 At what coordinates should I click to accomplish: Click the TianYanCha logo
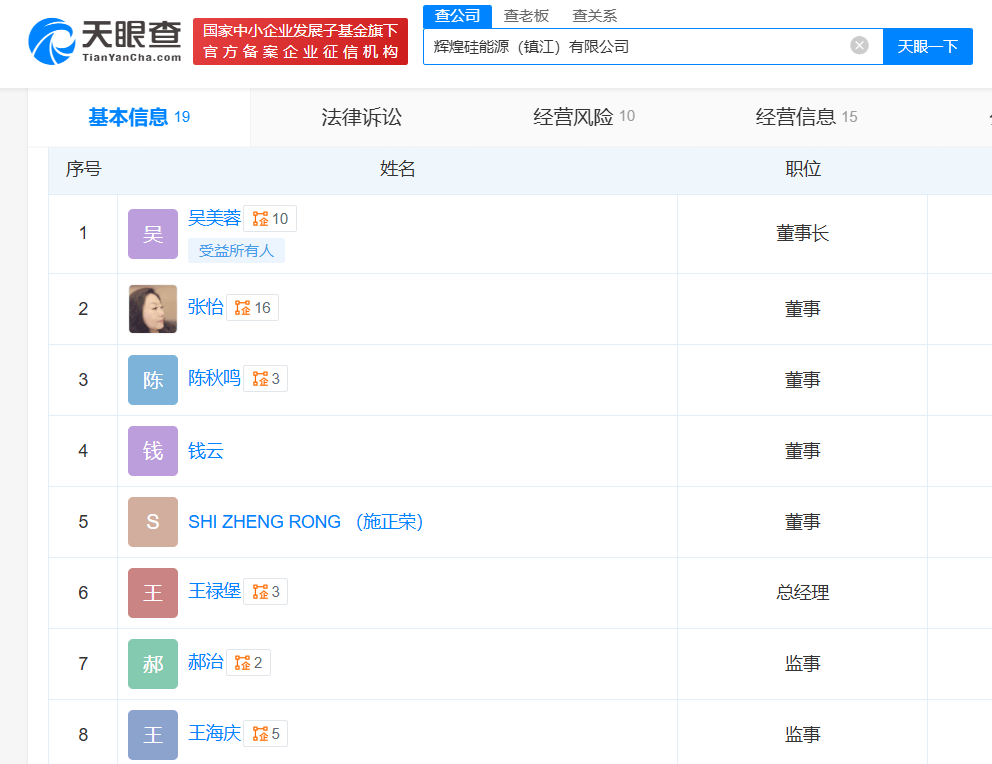point(105,41)
